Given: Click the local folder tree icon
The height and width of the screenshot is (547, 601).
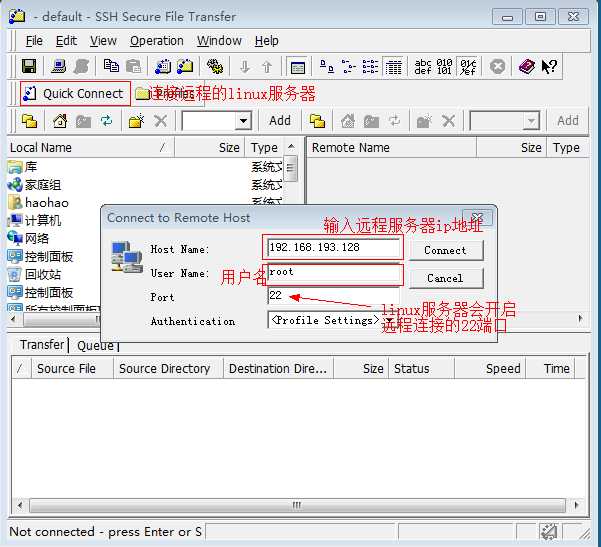Looking at the screenshot, I should [x=29, y=121].
